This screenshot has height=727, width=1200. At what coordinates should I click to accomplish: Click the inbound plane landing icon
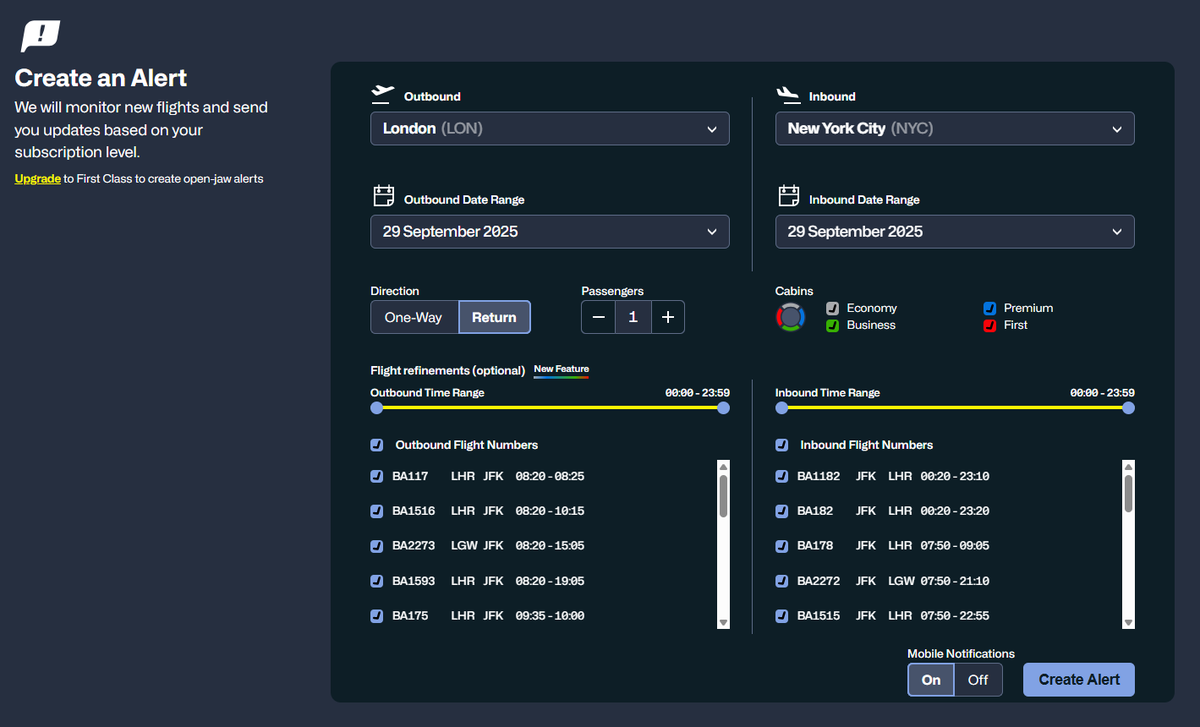(788, 95)
